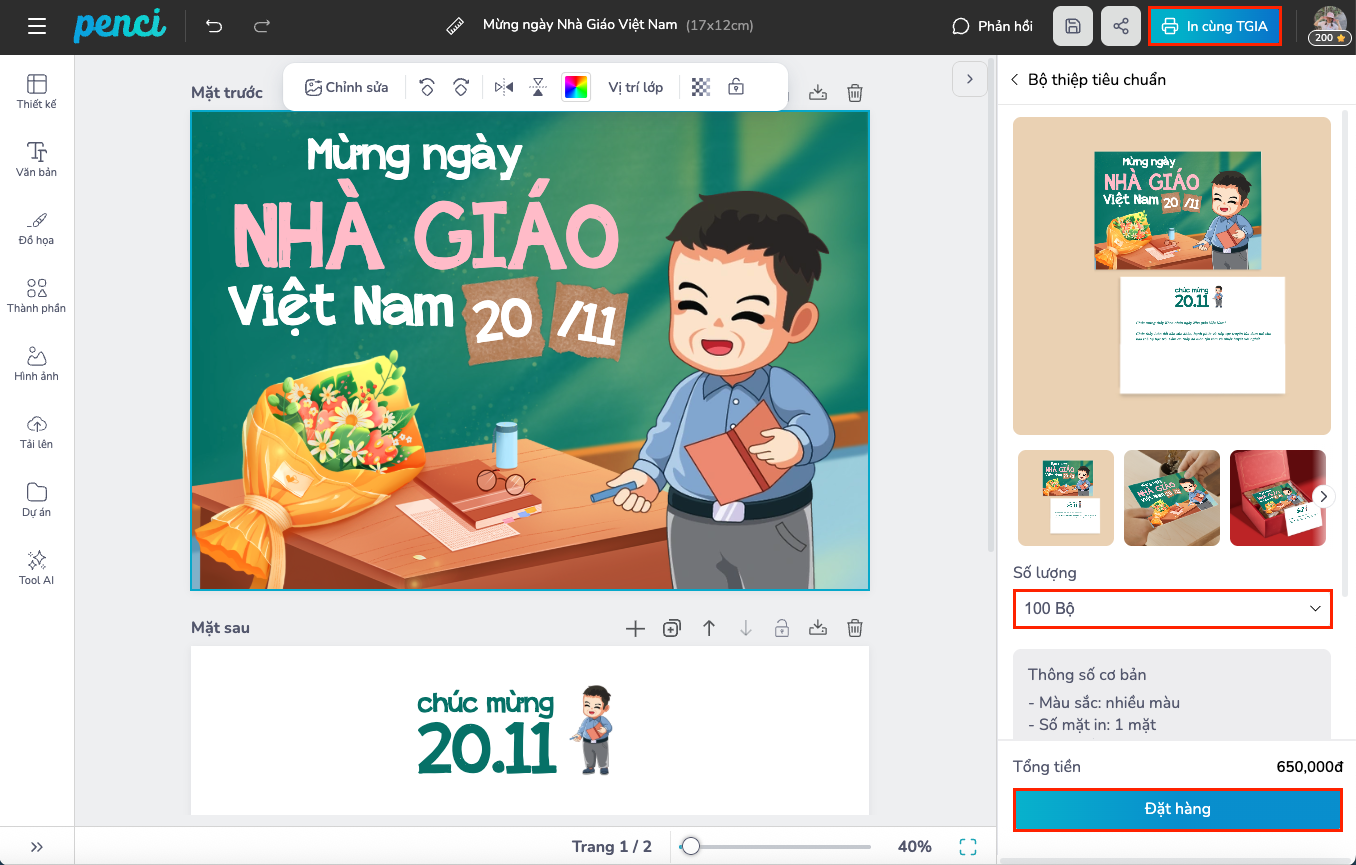Viewport: 1356px width, 865px height.
Task: Expand the left sidebar with double chevron
Action: click(x=37, y=847)
